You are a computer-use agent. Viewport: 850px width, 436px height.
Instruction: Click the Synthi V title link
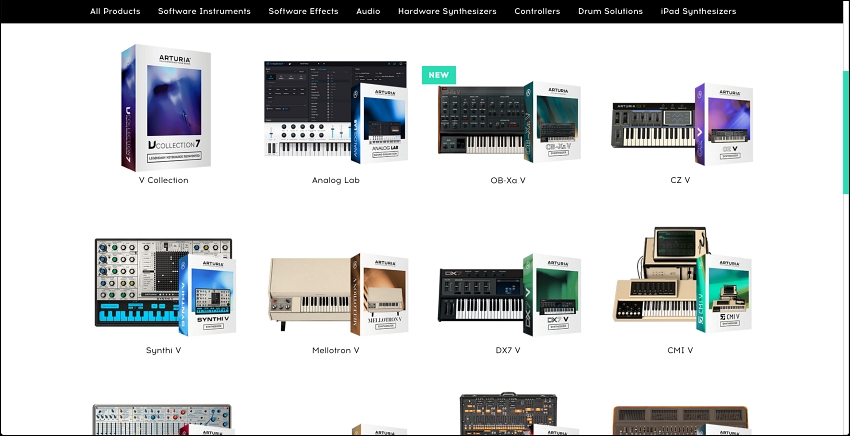164,350
